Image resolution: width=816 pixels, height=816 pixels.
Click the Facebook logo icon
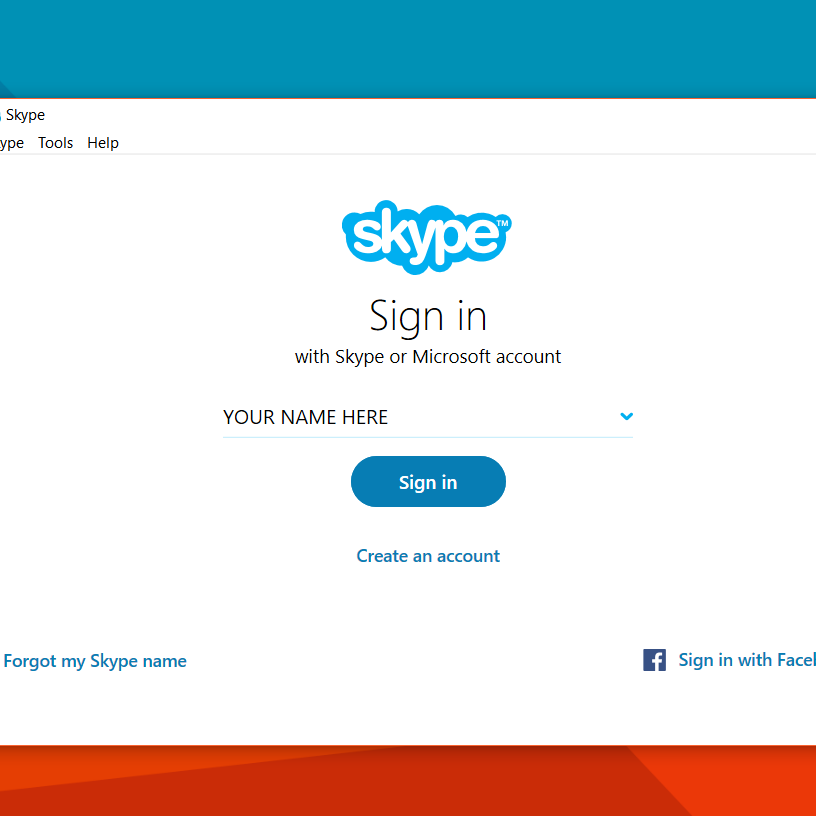tap(654, 660)
